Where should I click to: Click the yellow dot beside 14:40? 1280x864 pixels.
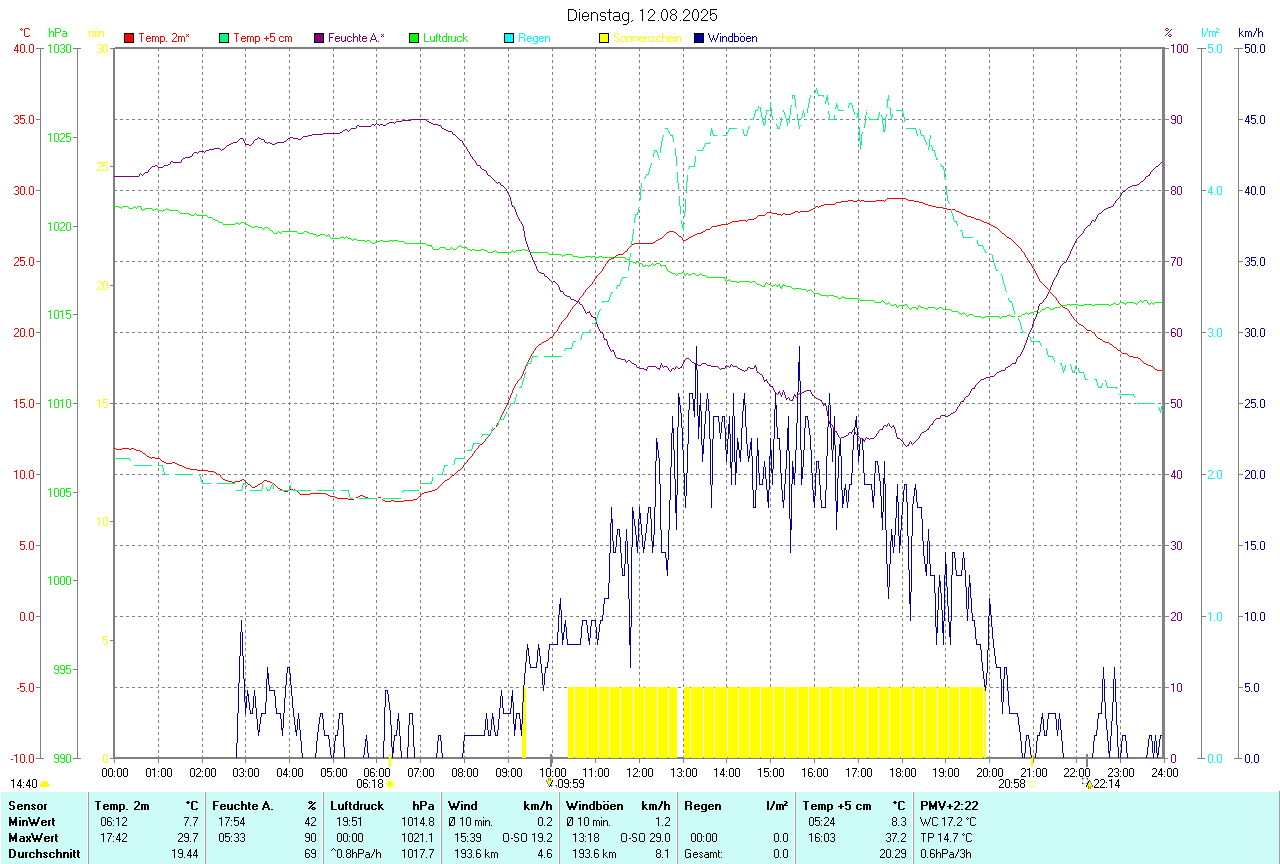[44, 785]
